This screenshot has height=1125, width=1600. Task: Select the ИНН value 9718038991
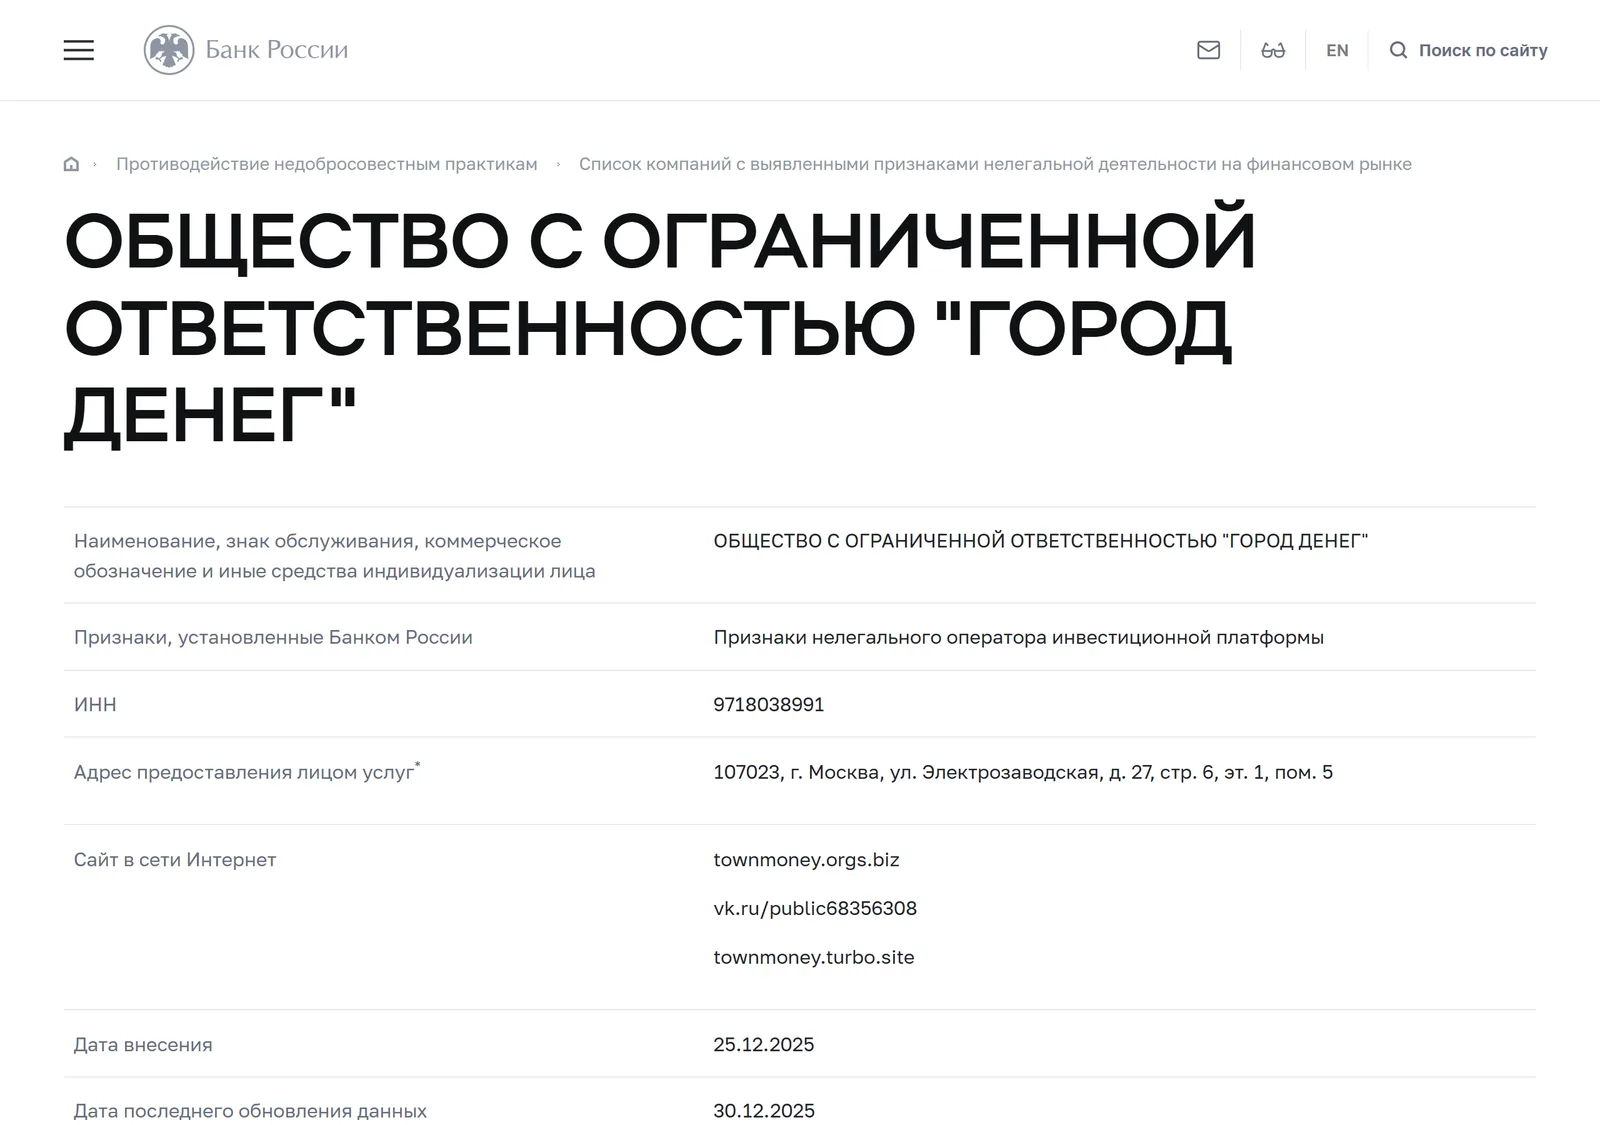click(x=769, y=704)
